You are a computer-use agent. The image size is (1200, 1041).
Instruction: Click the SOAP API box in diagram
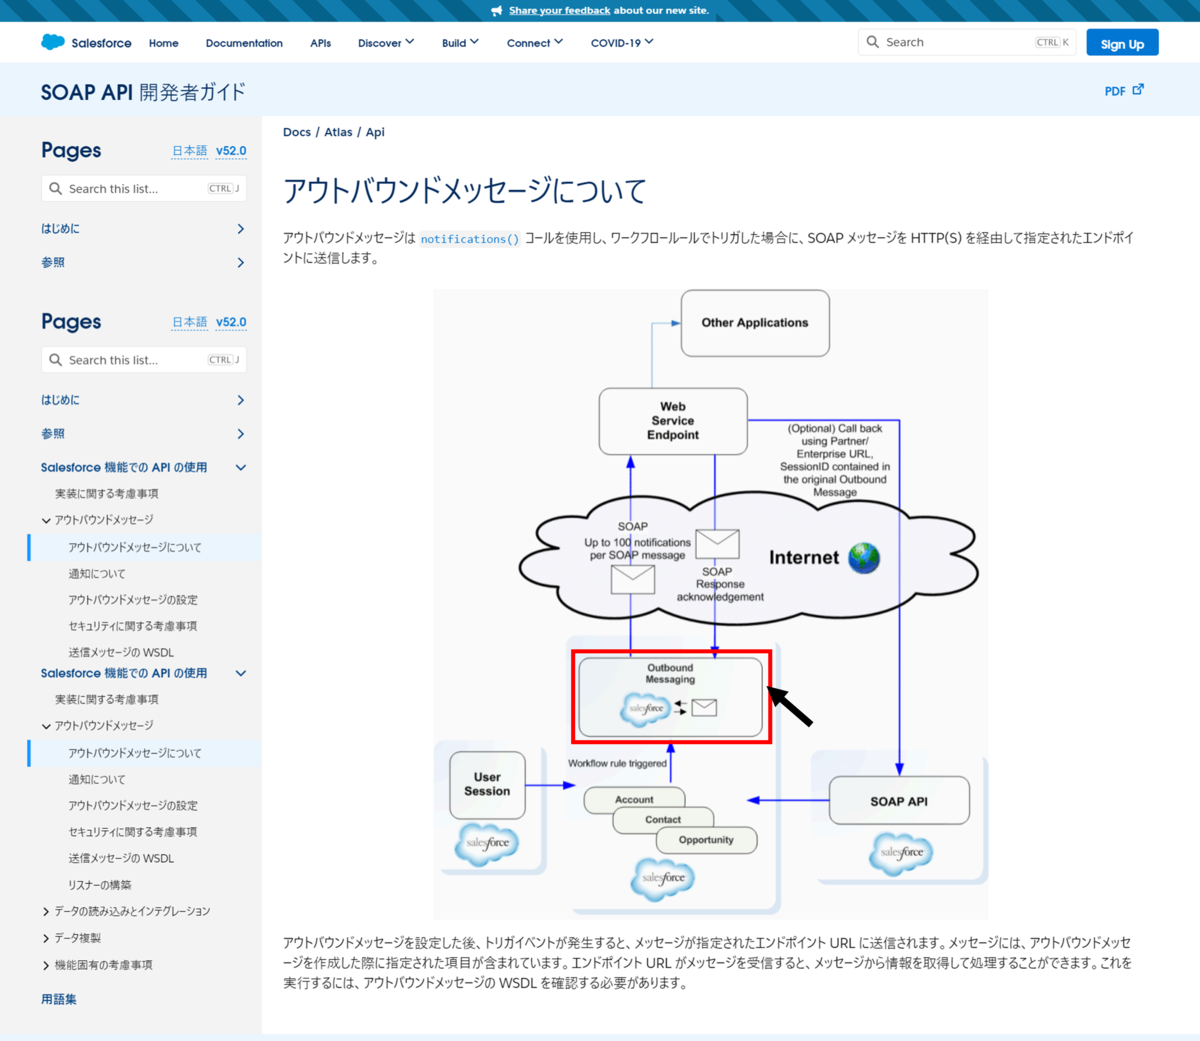(x=899, y=800)
